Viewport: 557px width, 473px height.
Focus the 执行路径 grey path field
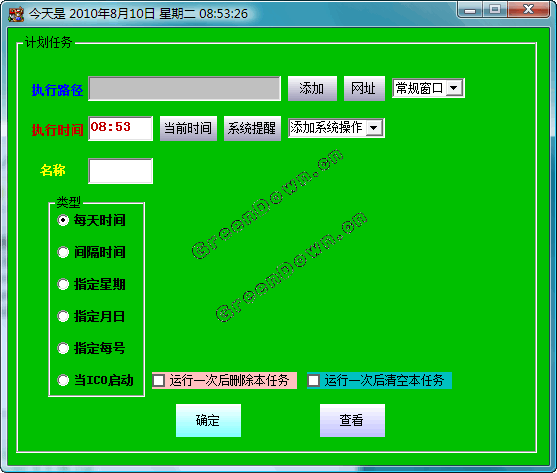(x=184, y=88)
